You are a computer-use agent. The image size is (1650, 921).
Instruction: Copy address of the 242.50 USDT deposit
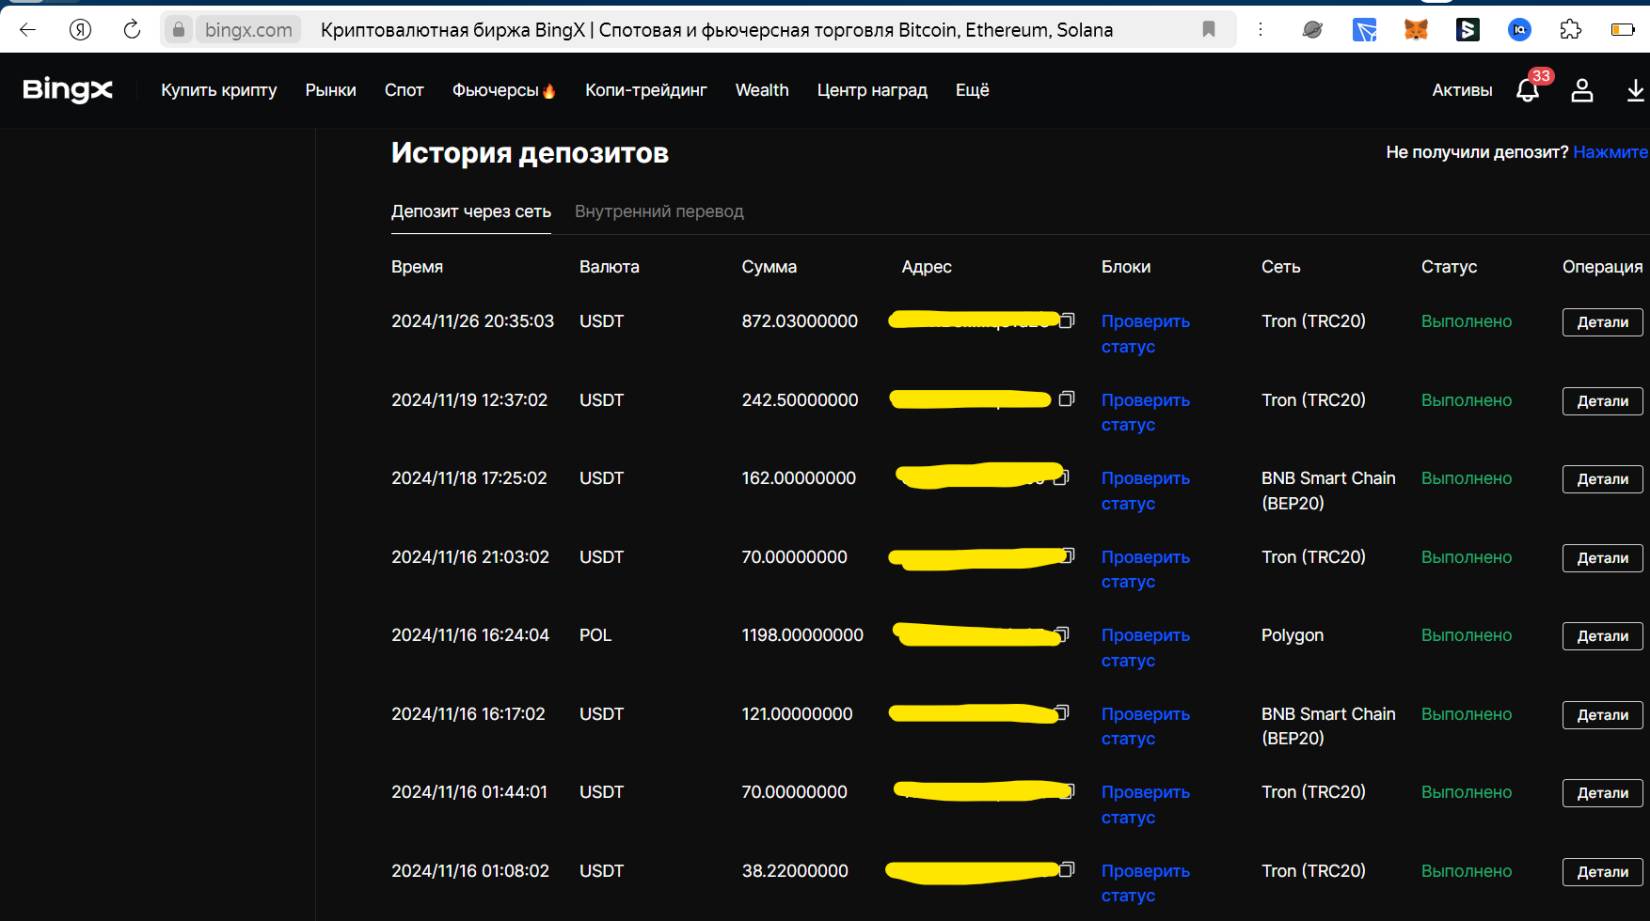point(1067,399)
